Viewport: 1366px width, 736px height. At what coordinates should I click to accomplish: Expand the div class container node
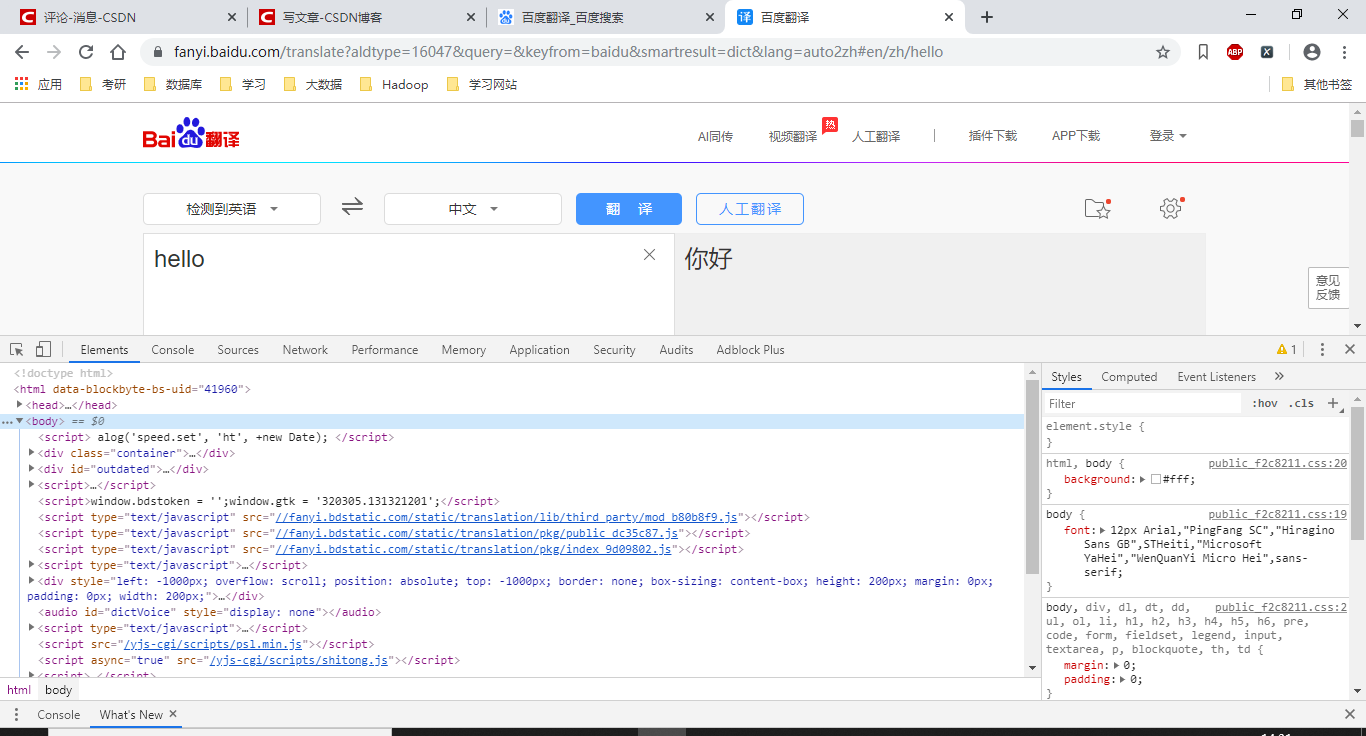(32, 453)
